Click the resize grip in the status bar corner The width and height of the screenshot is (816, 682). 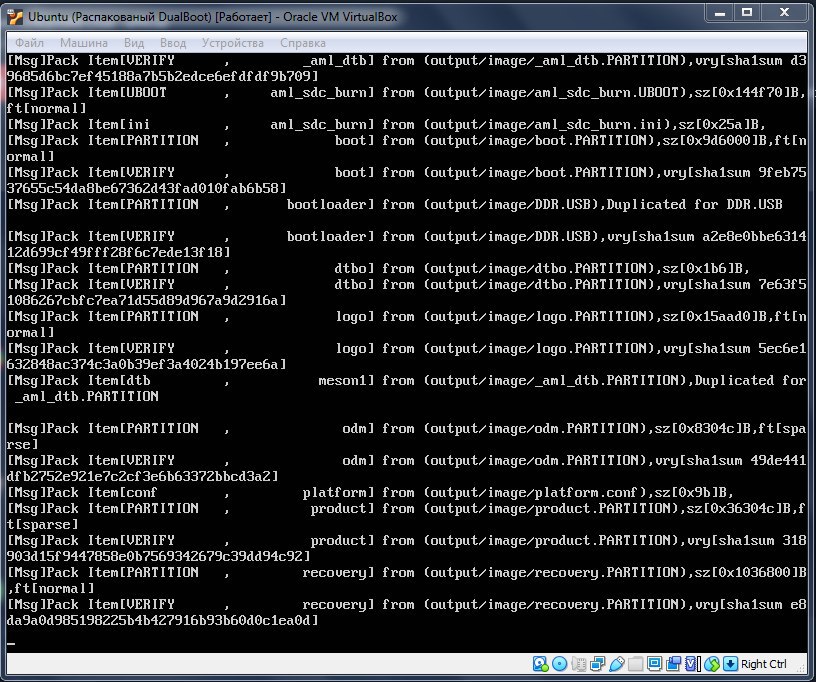[802, 669]
